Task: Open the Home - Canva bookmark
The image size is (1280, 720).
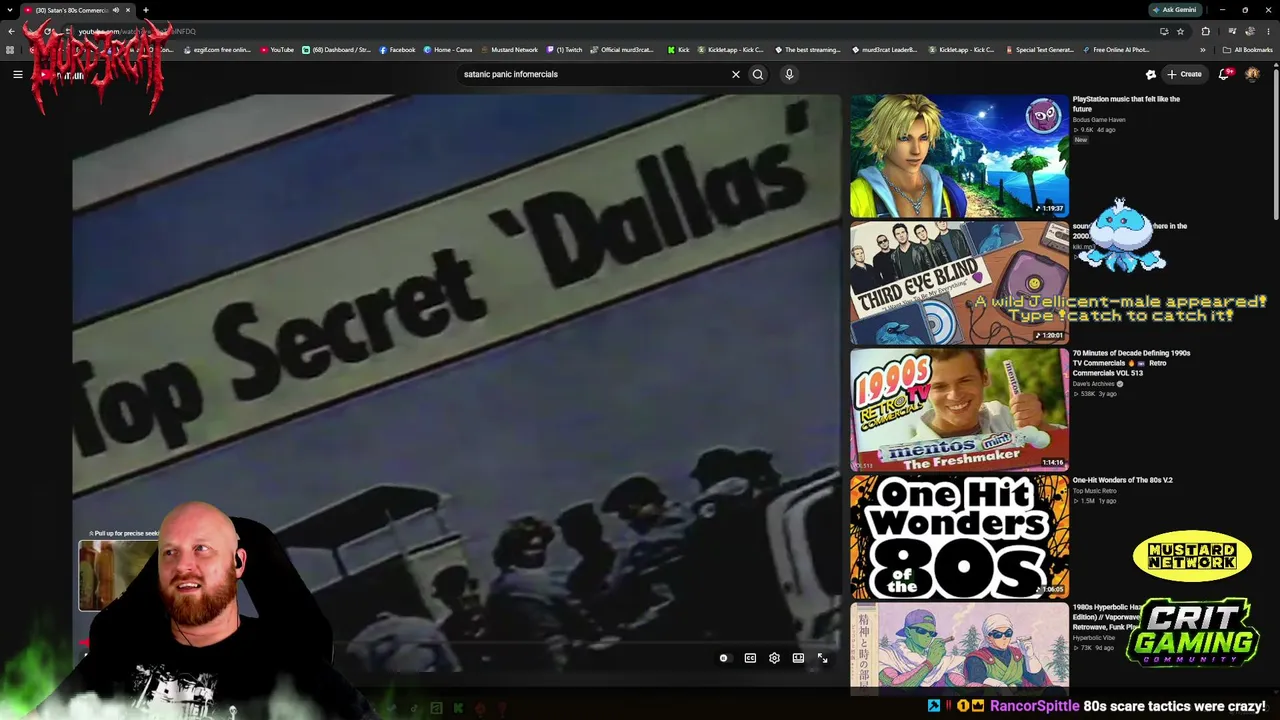Action: (448, 50)
